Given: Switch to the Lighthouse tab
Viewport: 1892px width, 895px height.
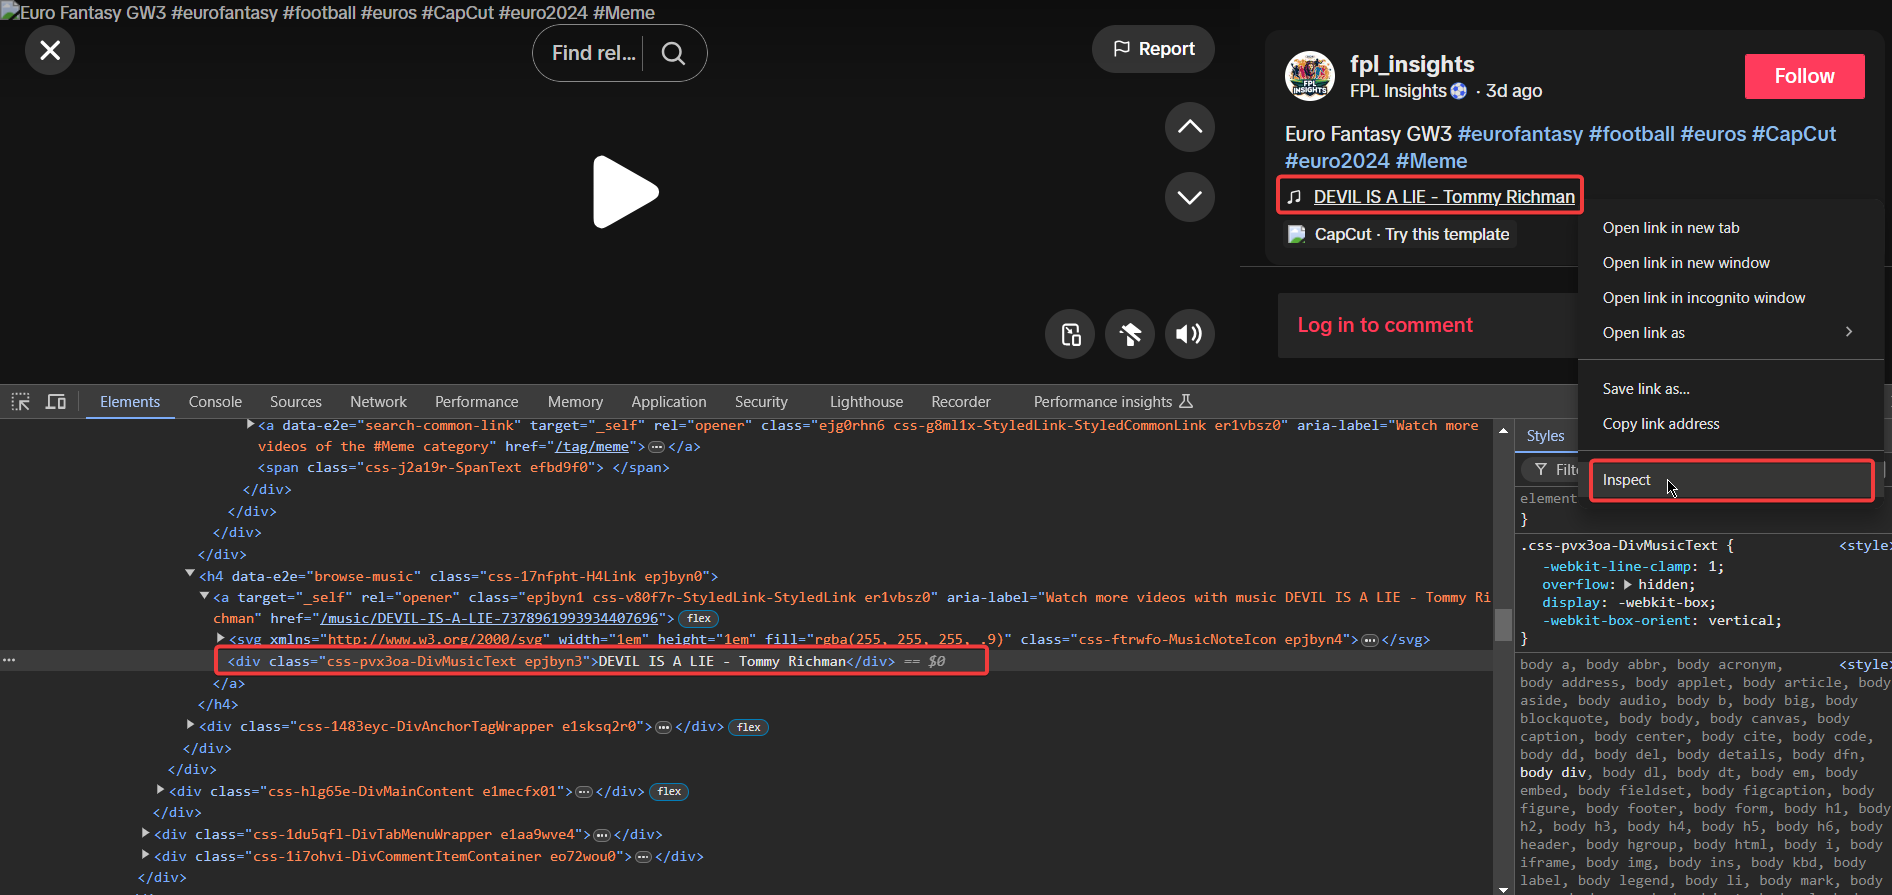Looking at the screenshot, I should [866, 402].
